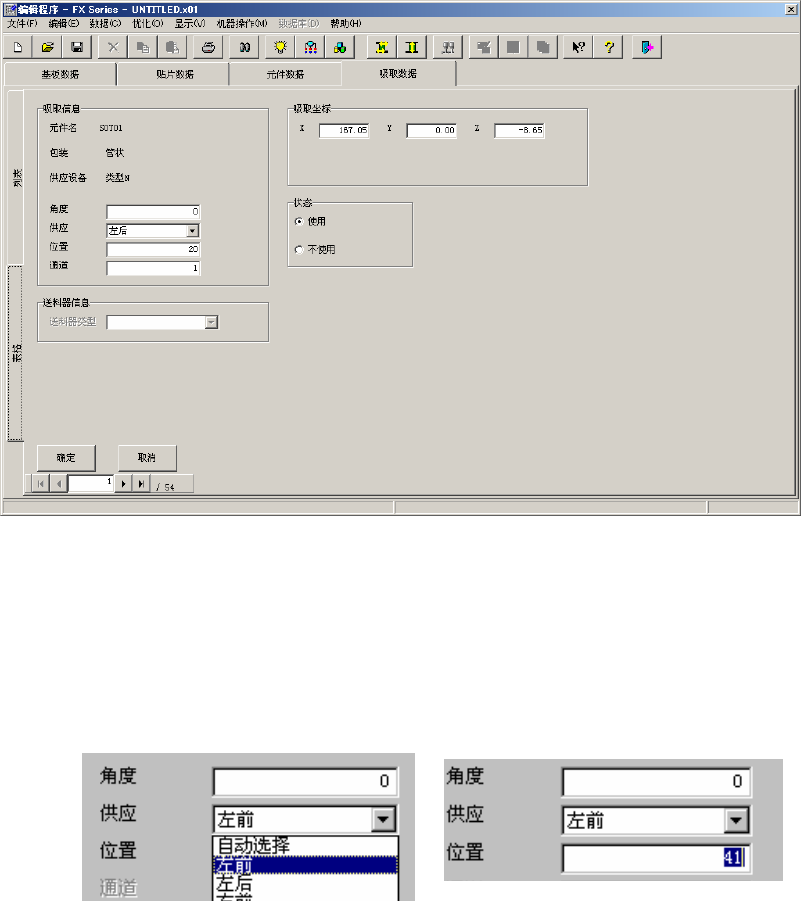Switch to the 贴片数据 tab
Viewport: 801px width, 901px height.
[x=175, y=74]
